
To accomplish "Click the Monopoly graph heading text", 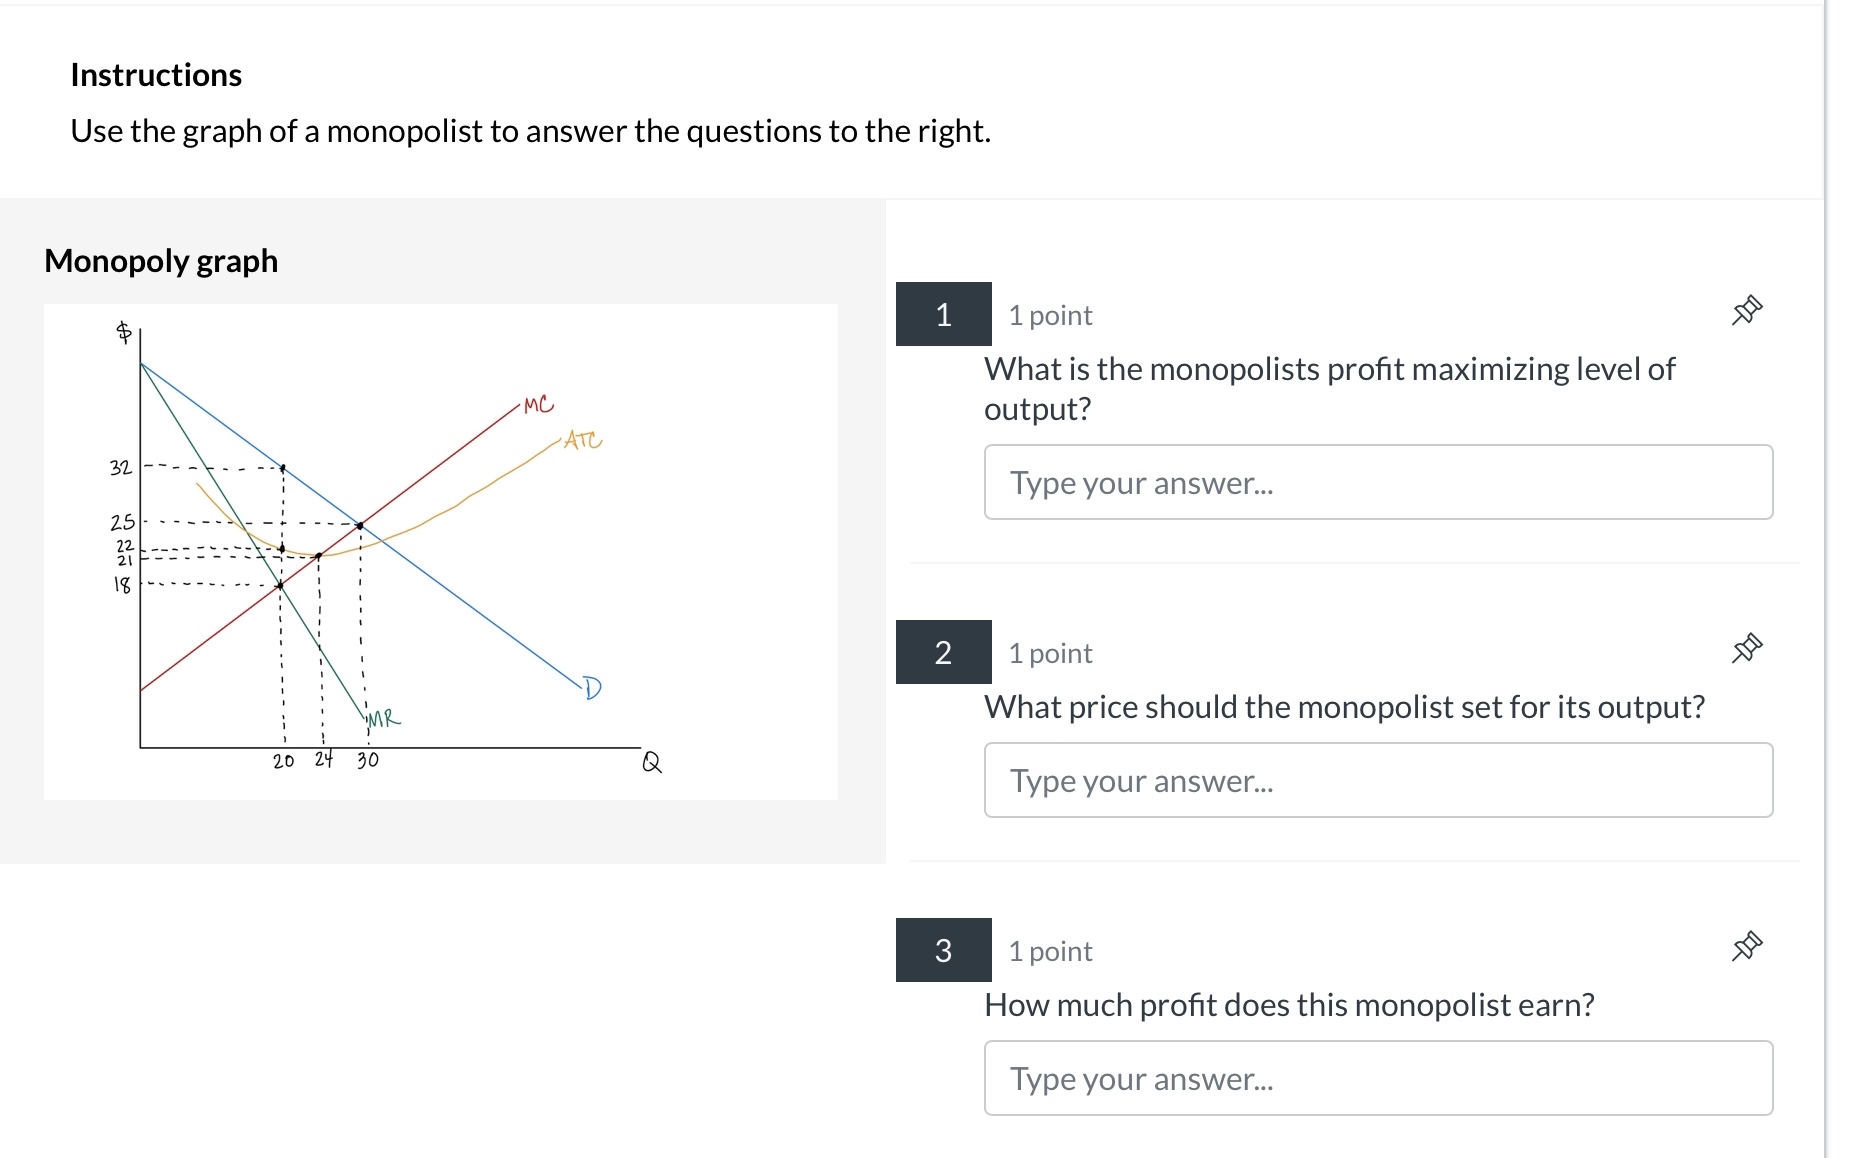I will (x=161, y=261).
